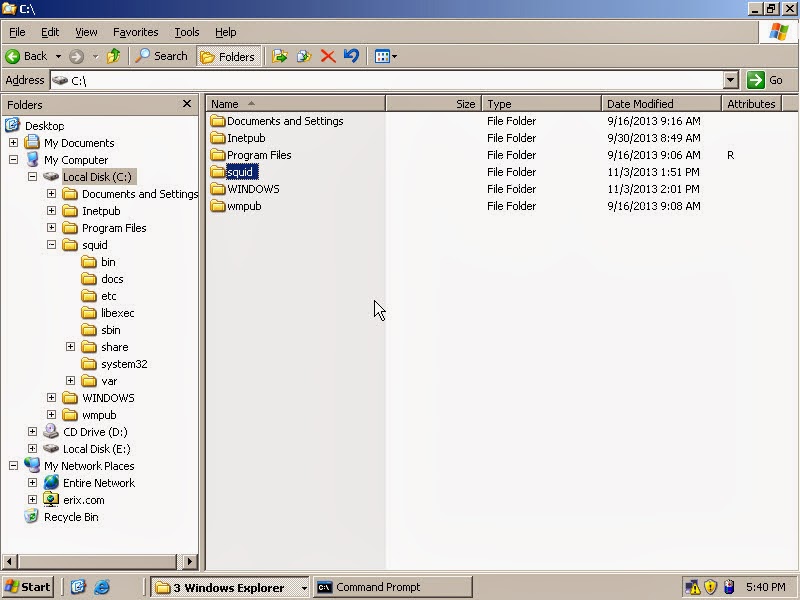Screen dimensions: 800x600
Task: Select the Inetpub folder icon in file list
Action: tap(218, 138)
